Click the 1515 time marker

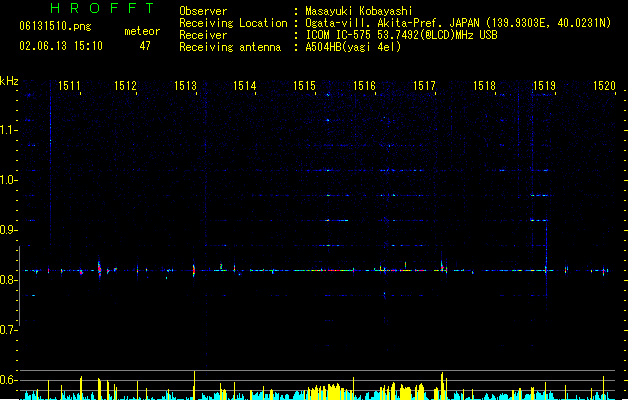click(x=304, y=86)
